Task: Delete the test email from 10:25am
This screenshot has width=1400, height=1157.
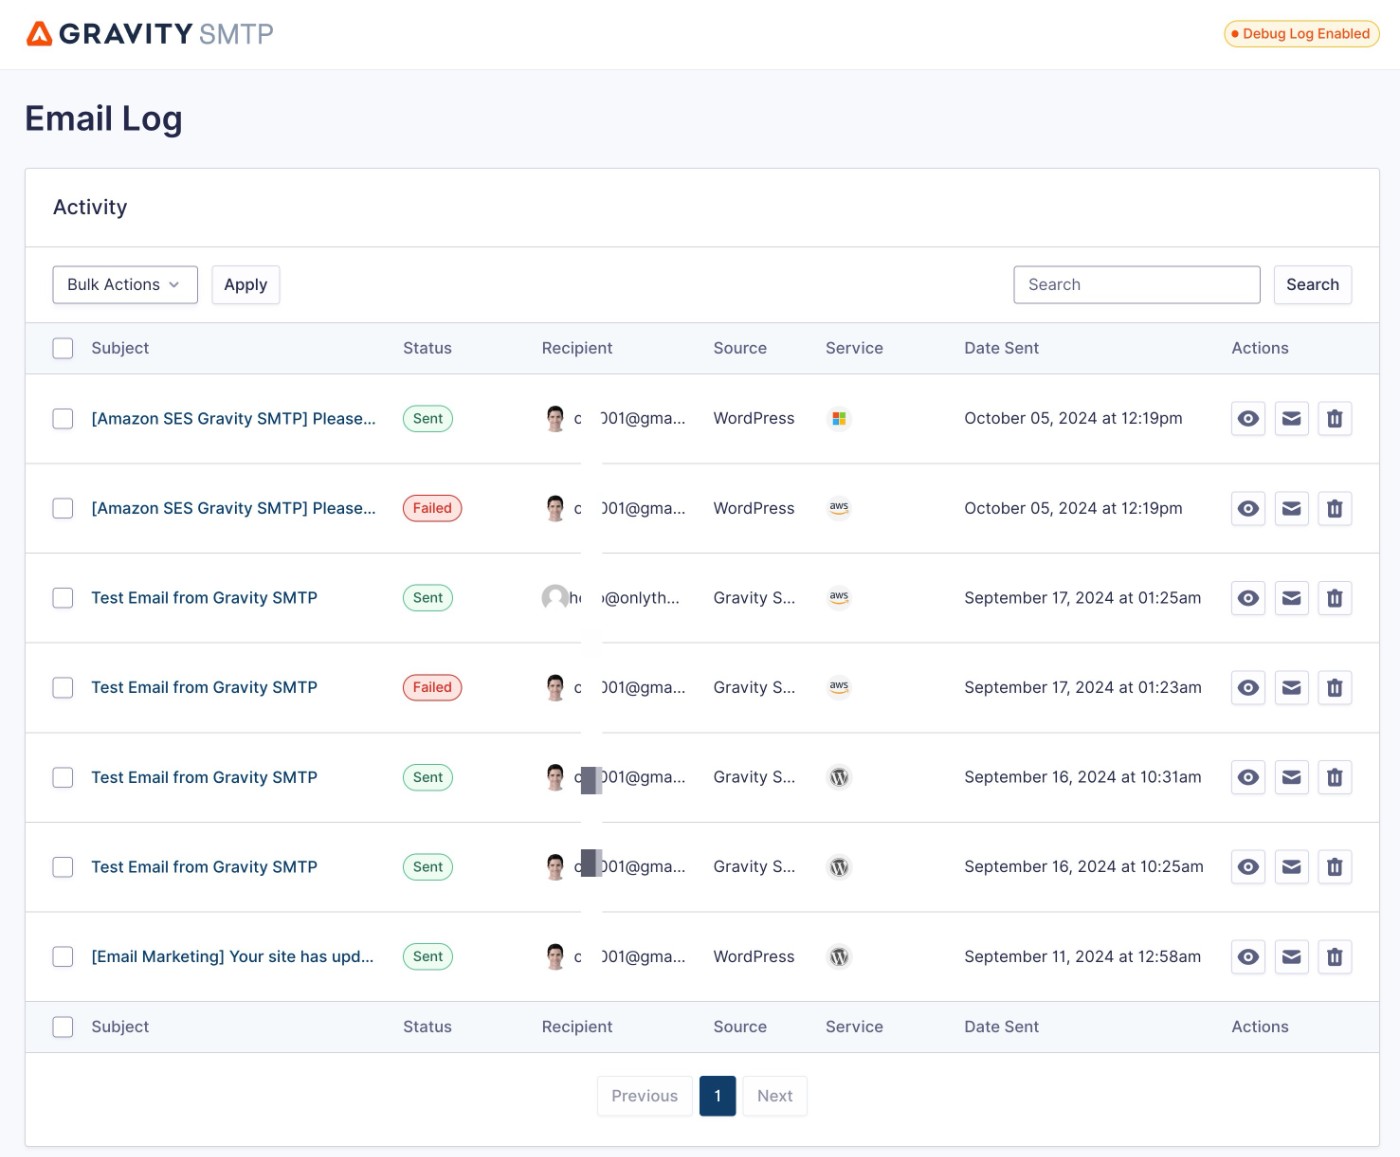Action: tap(1335, 867)
